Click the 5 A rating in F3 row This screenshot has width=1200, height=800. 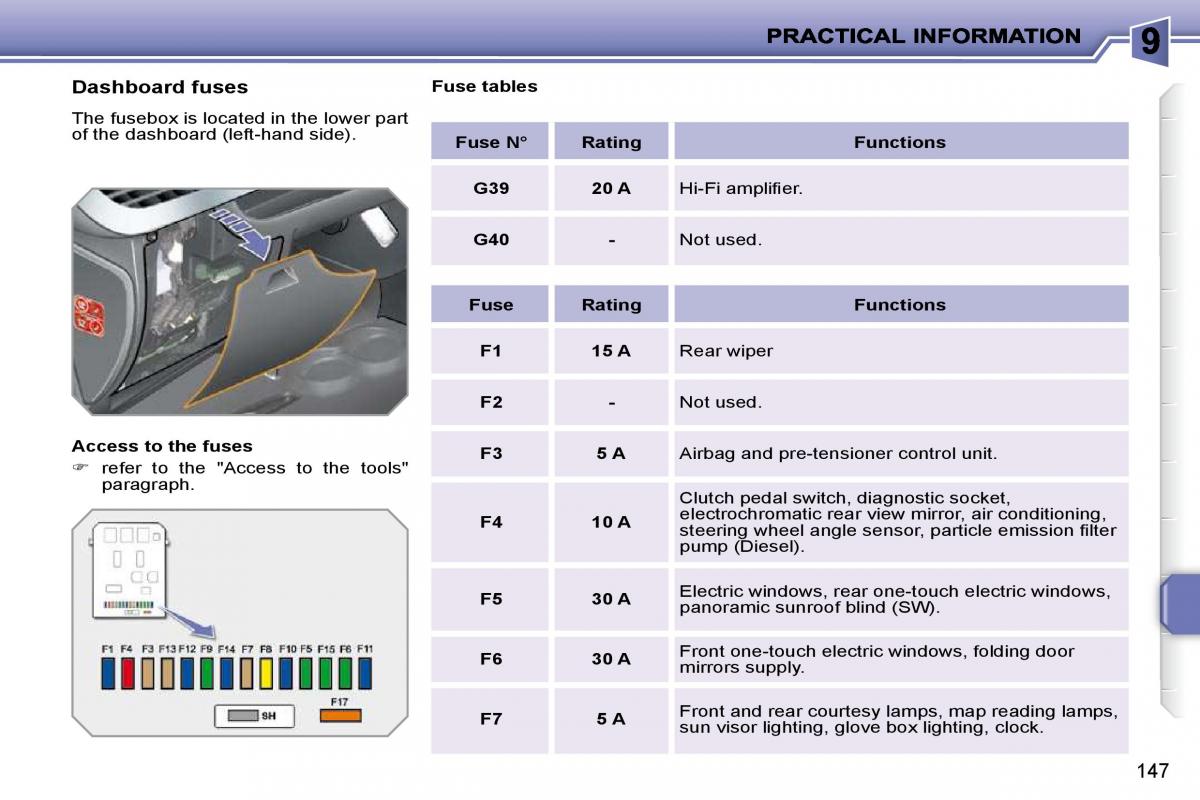pos(611,453)
